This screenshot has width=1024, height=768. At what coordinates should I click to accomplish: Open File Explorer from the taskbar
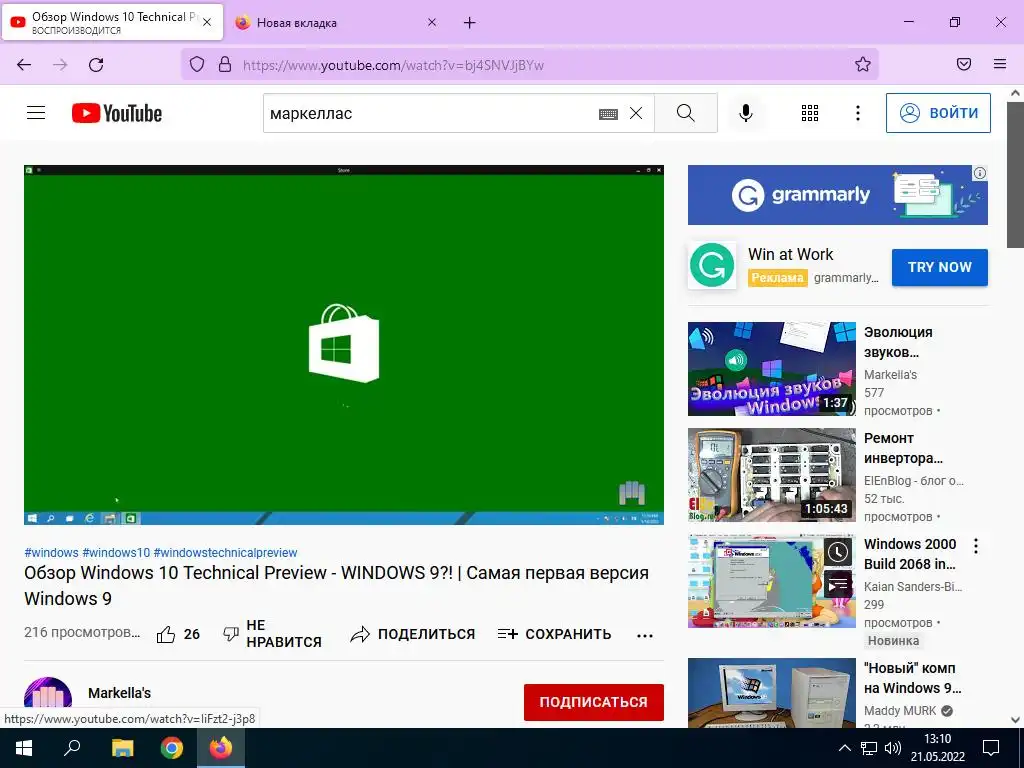pyautogui.click(x=122, y=748)
